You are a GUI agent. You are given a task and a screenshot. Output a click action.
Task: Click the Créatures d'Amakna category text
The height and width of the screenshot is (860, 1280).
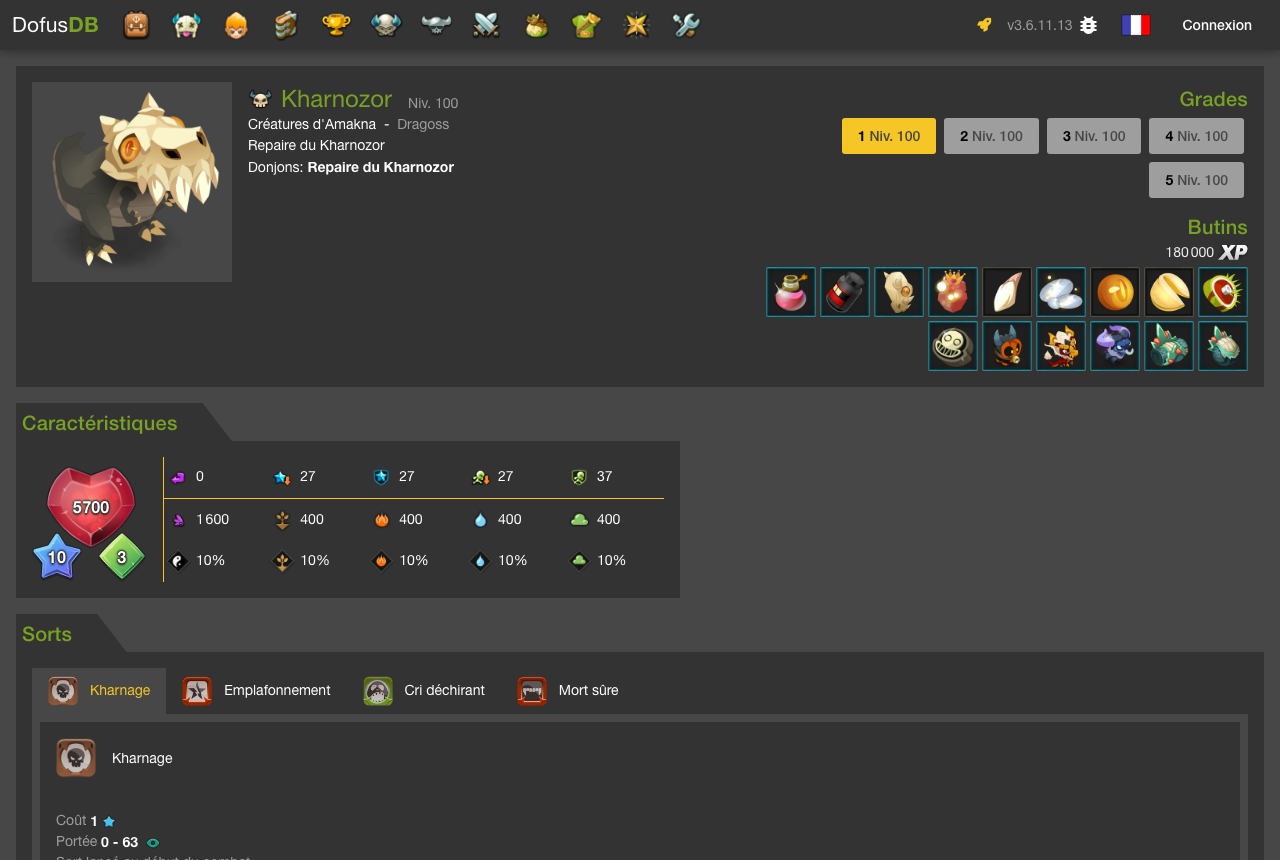[x=312, y=124]
